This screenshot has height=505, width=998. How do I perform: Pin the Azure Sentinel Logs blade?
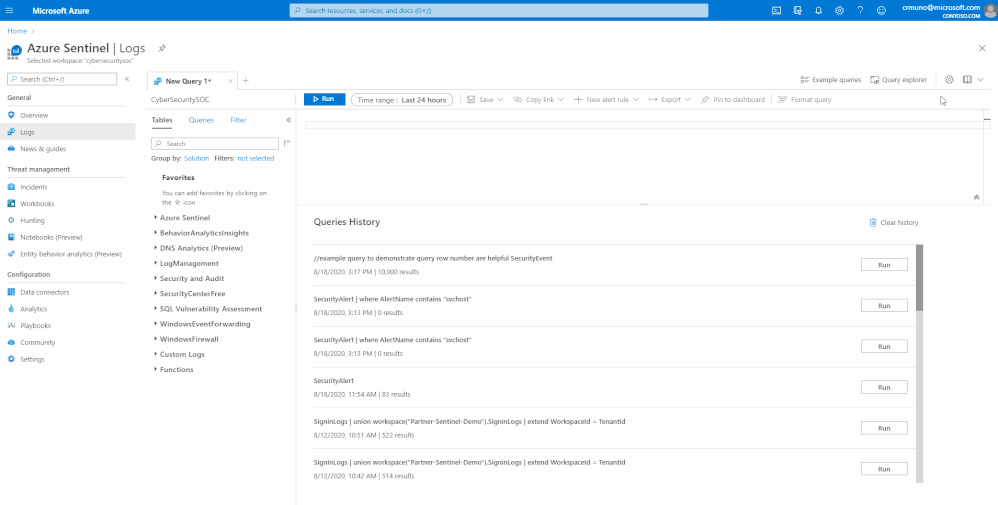[162, 48]
